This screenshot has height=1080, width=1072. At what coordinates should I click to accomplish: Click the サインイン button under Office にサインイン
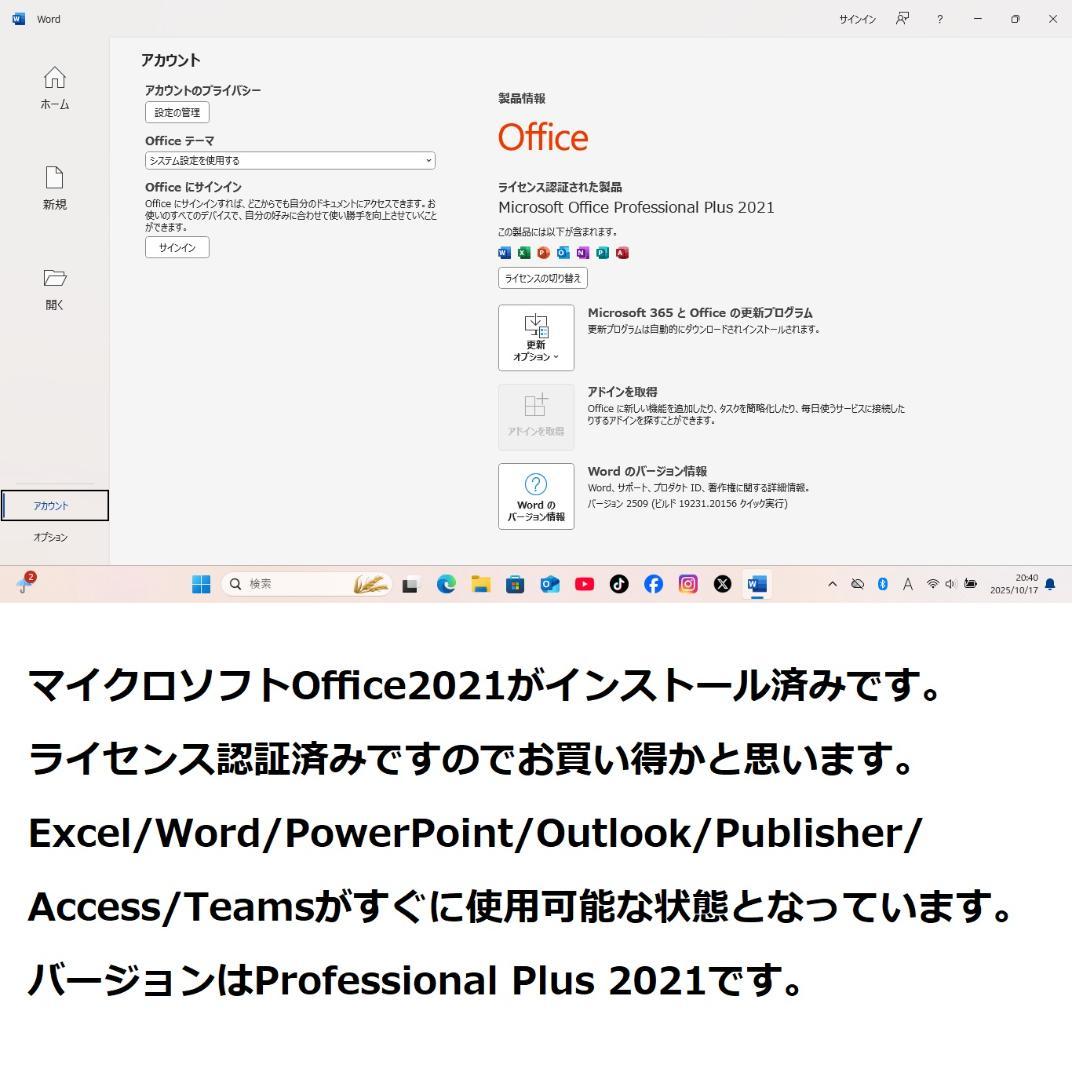pyautogui.click(x=177, y=247)
